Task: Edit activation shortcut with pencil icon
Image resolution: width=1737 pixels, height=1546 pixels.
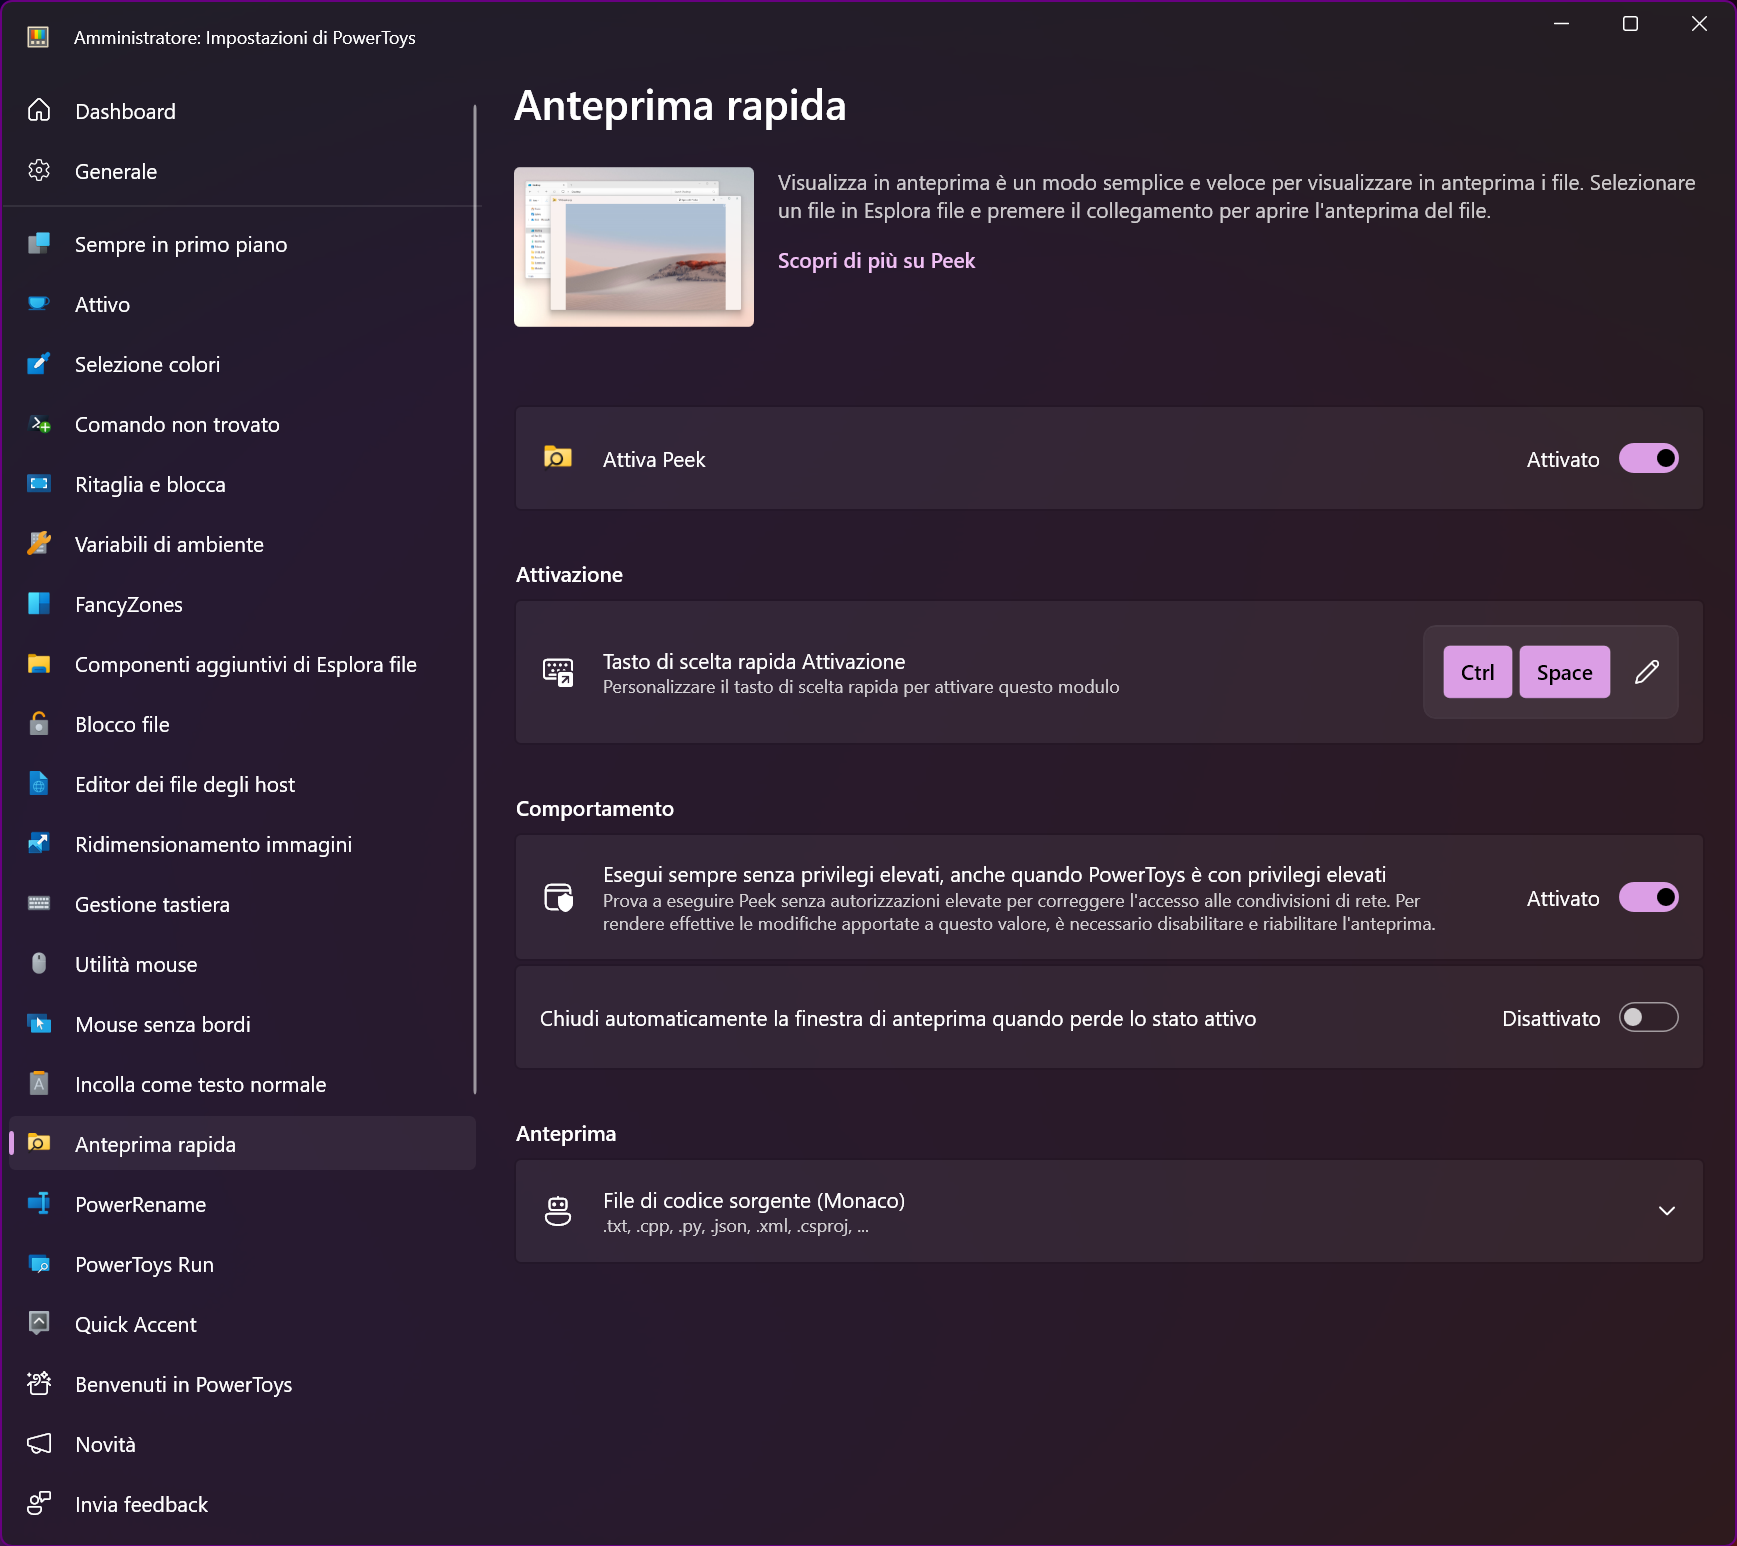Action: tap(1647, 672)
